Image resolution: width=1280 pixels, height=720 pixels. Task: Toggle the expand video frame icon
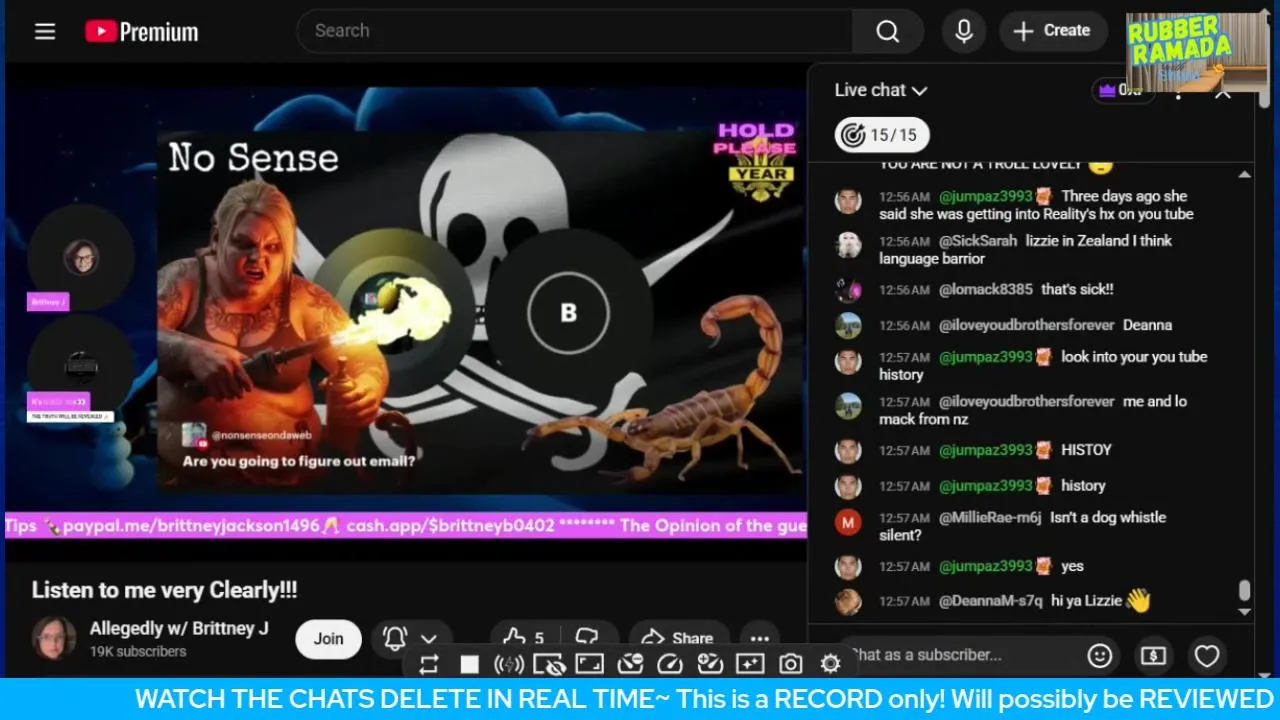589,664
